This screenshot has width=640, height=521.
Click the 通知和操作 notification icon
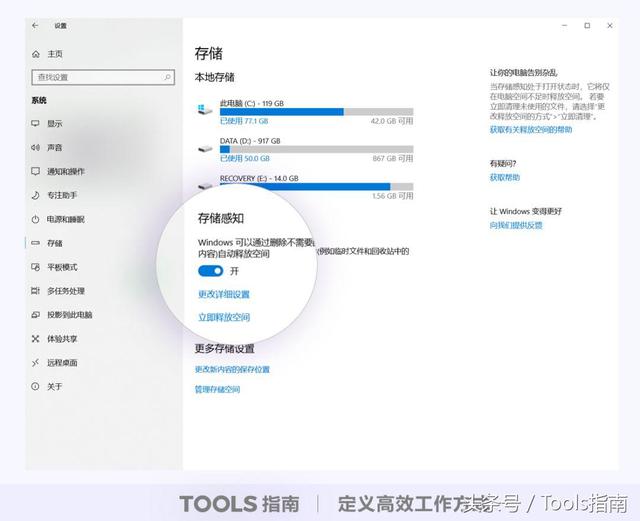point(36,171)
